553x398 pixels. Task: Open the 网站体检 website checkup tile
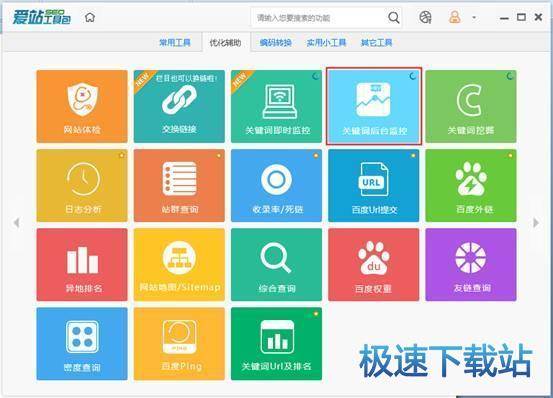pyautogui.click(x=82, y=106)
